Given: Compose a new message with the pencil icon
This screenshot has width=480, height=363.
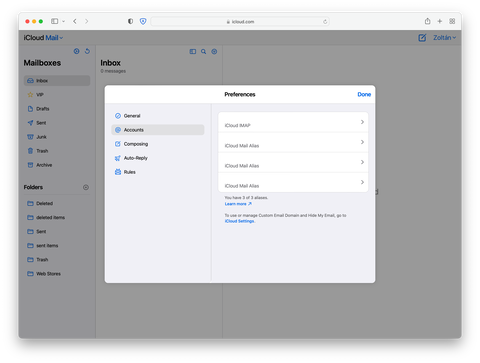Looking at the screenshot, I should click(x=422, y=38).
